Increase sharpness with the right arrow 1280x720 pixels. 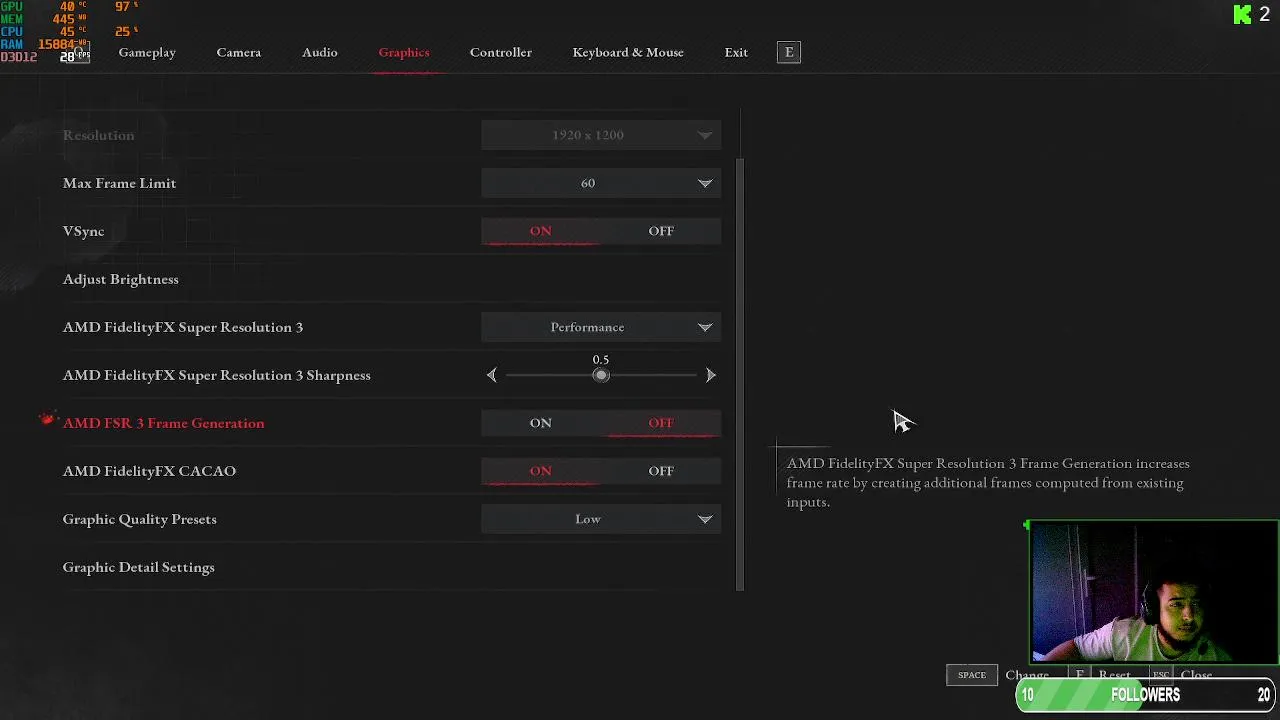[x=711, y=375]
